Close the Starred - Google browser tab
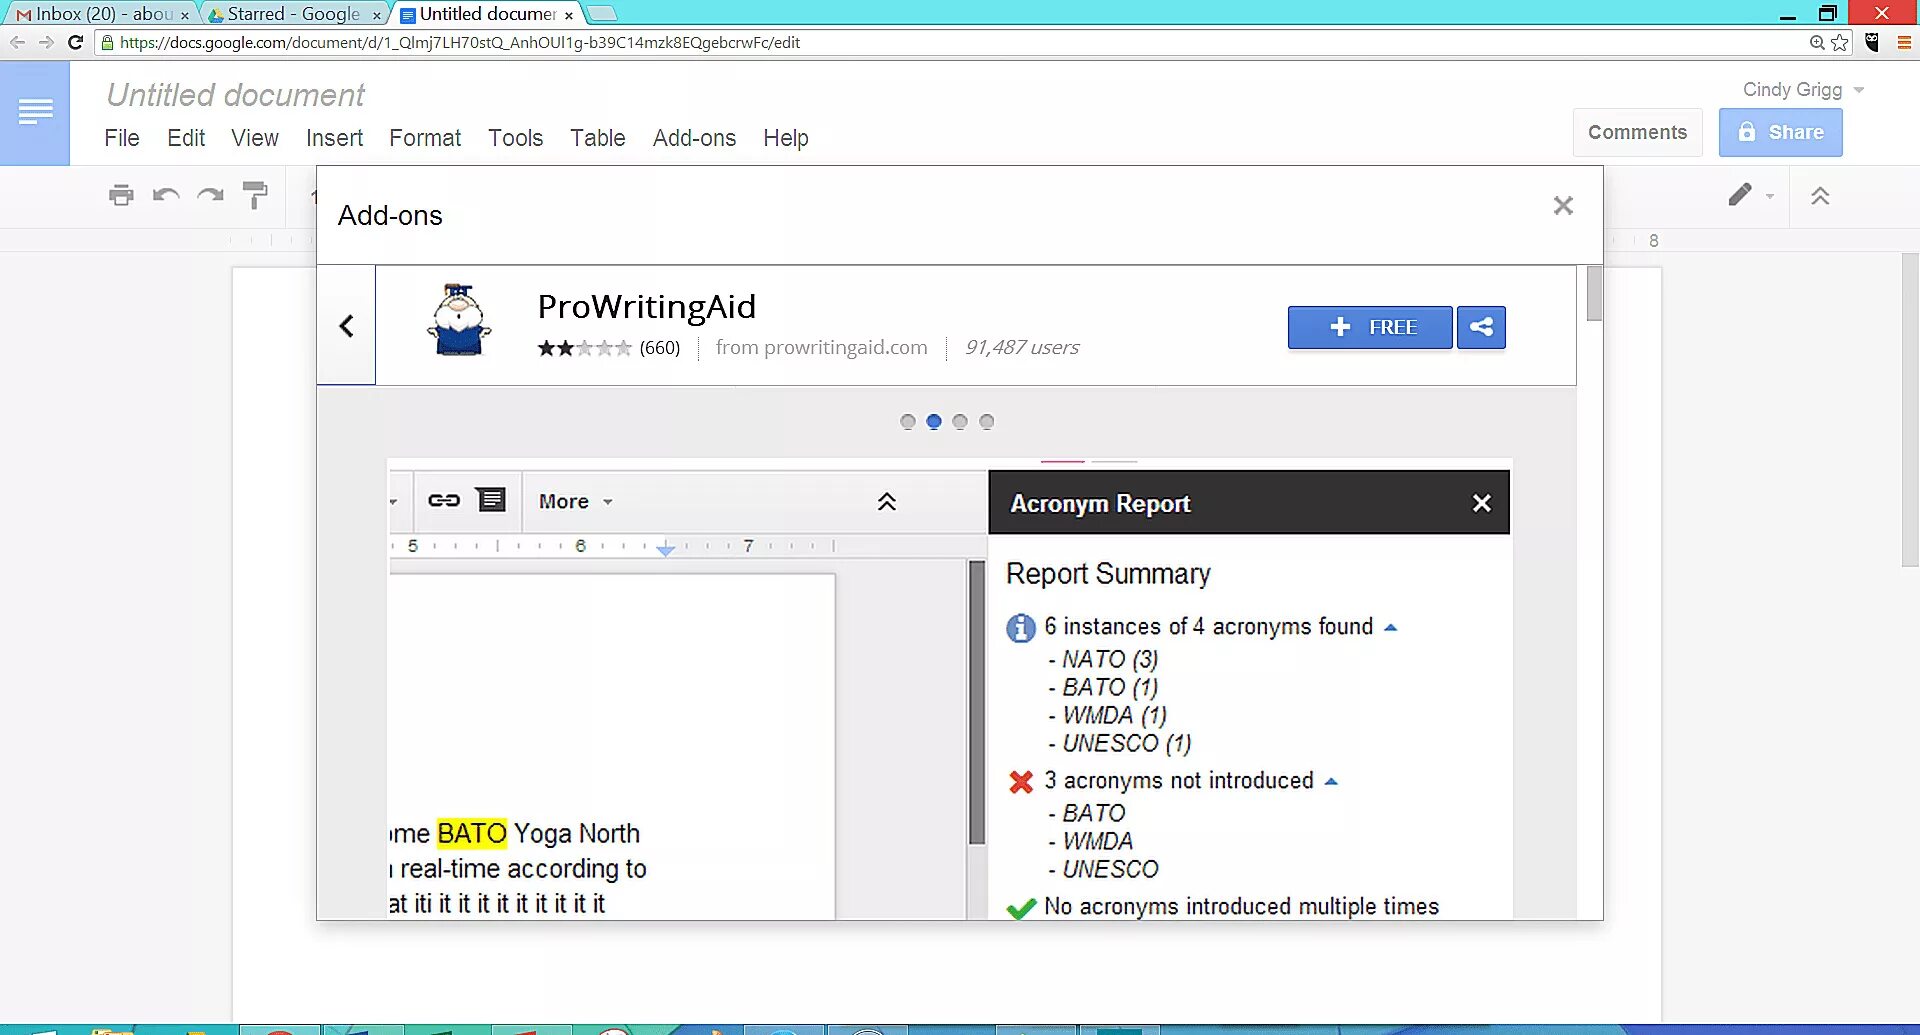Image resolution: width=1920 pixels, height=1035 pixels. (376, 15)
